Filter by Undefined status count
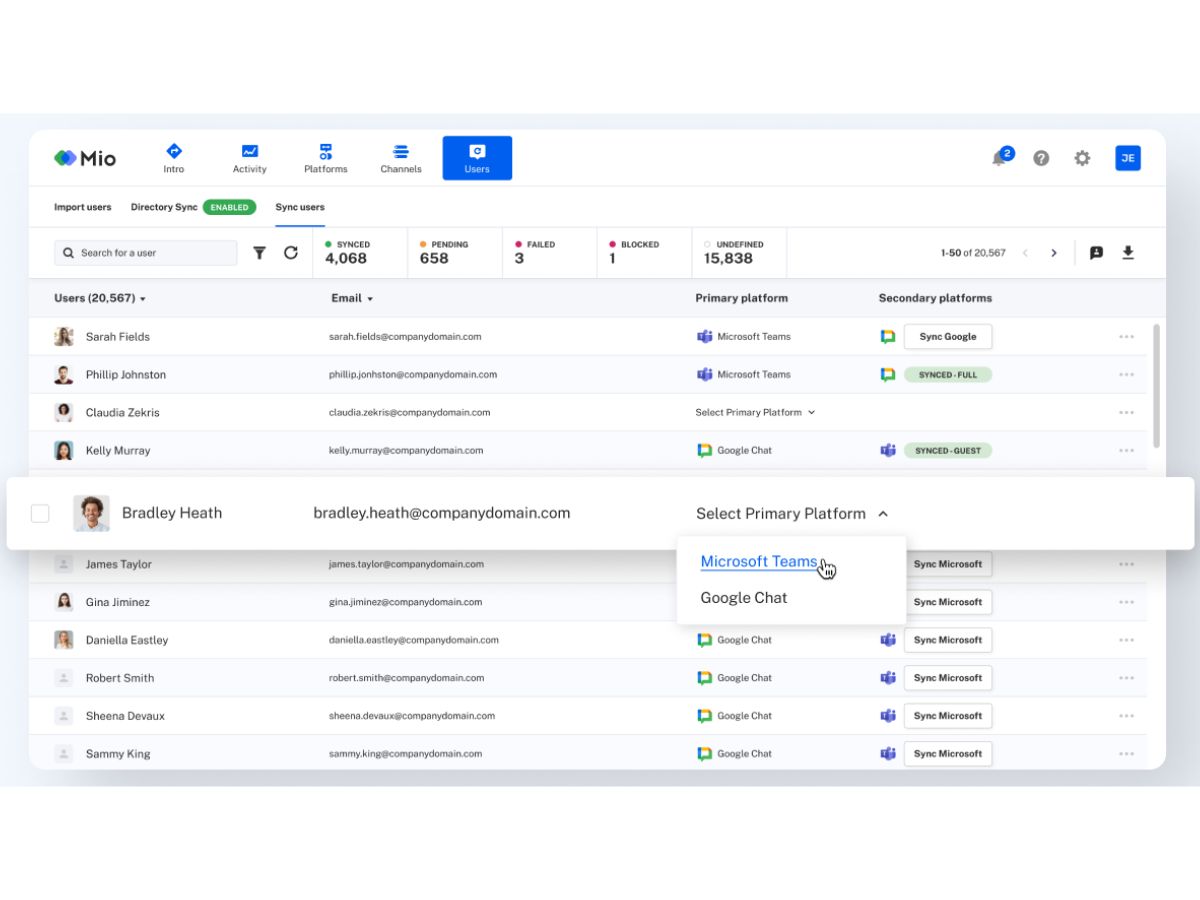1200x900 pixels. 739,252
